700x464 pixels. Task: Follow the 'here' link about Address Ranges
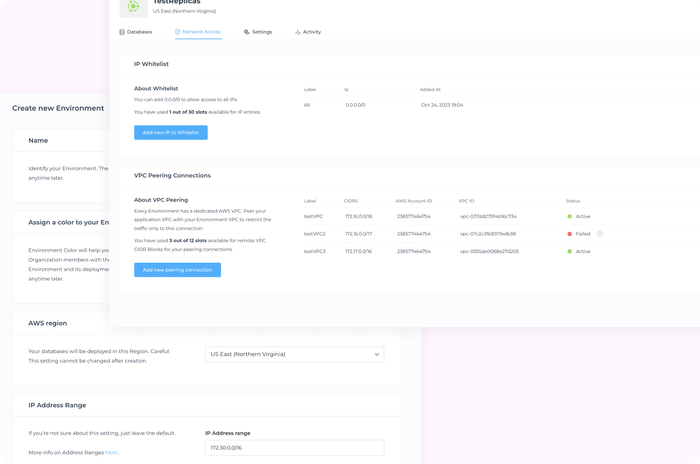(x=111, y=452)
